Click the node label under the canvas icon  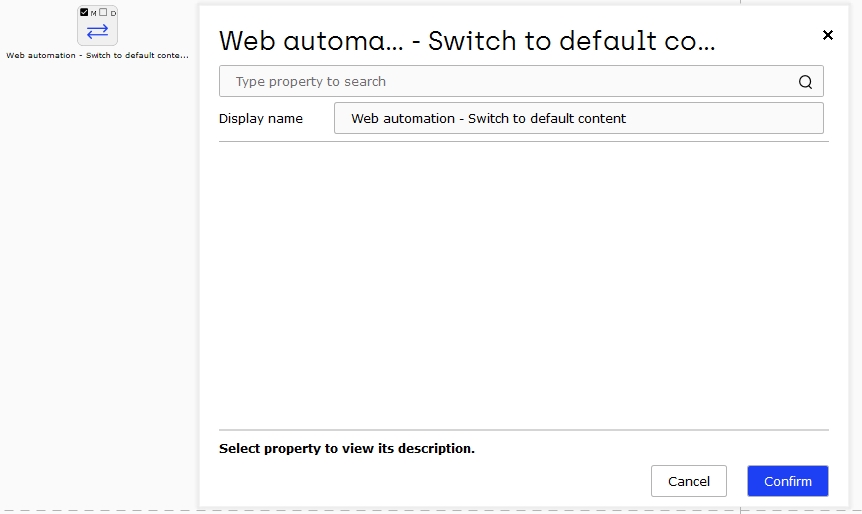97,56
